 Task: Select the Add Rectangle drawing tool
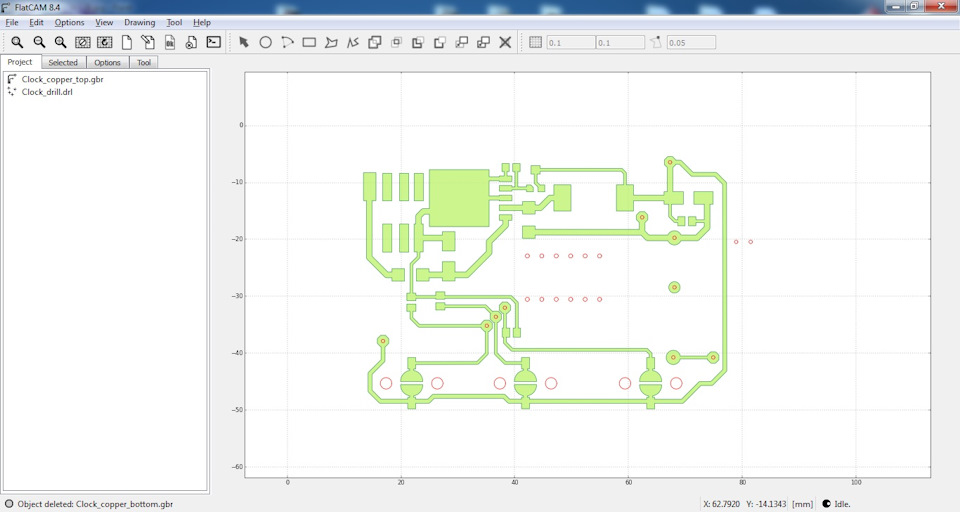pos(309,42)
